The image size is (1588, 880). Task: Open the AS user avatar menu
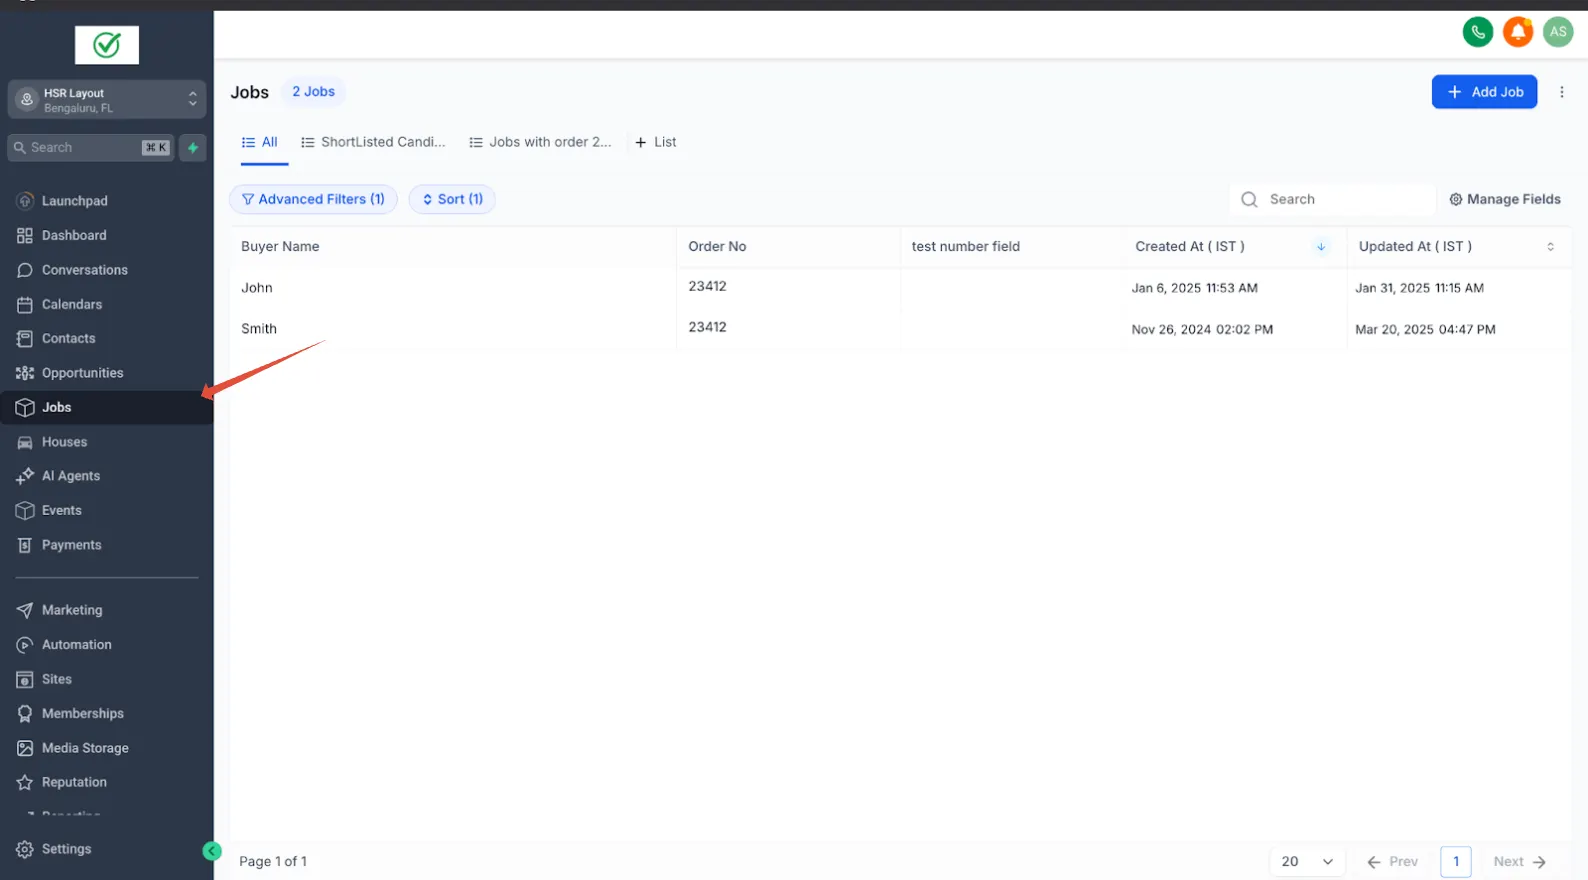1558,32
